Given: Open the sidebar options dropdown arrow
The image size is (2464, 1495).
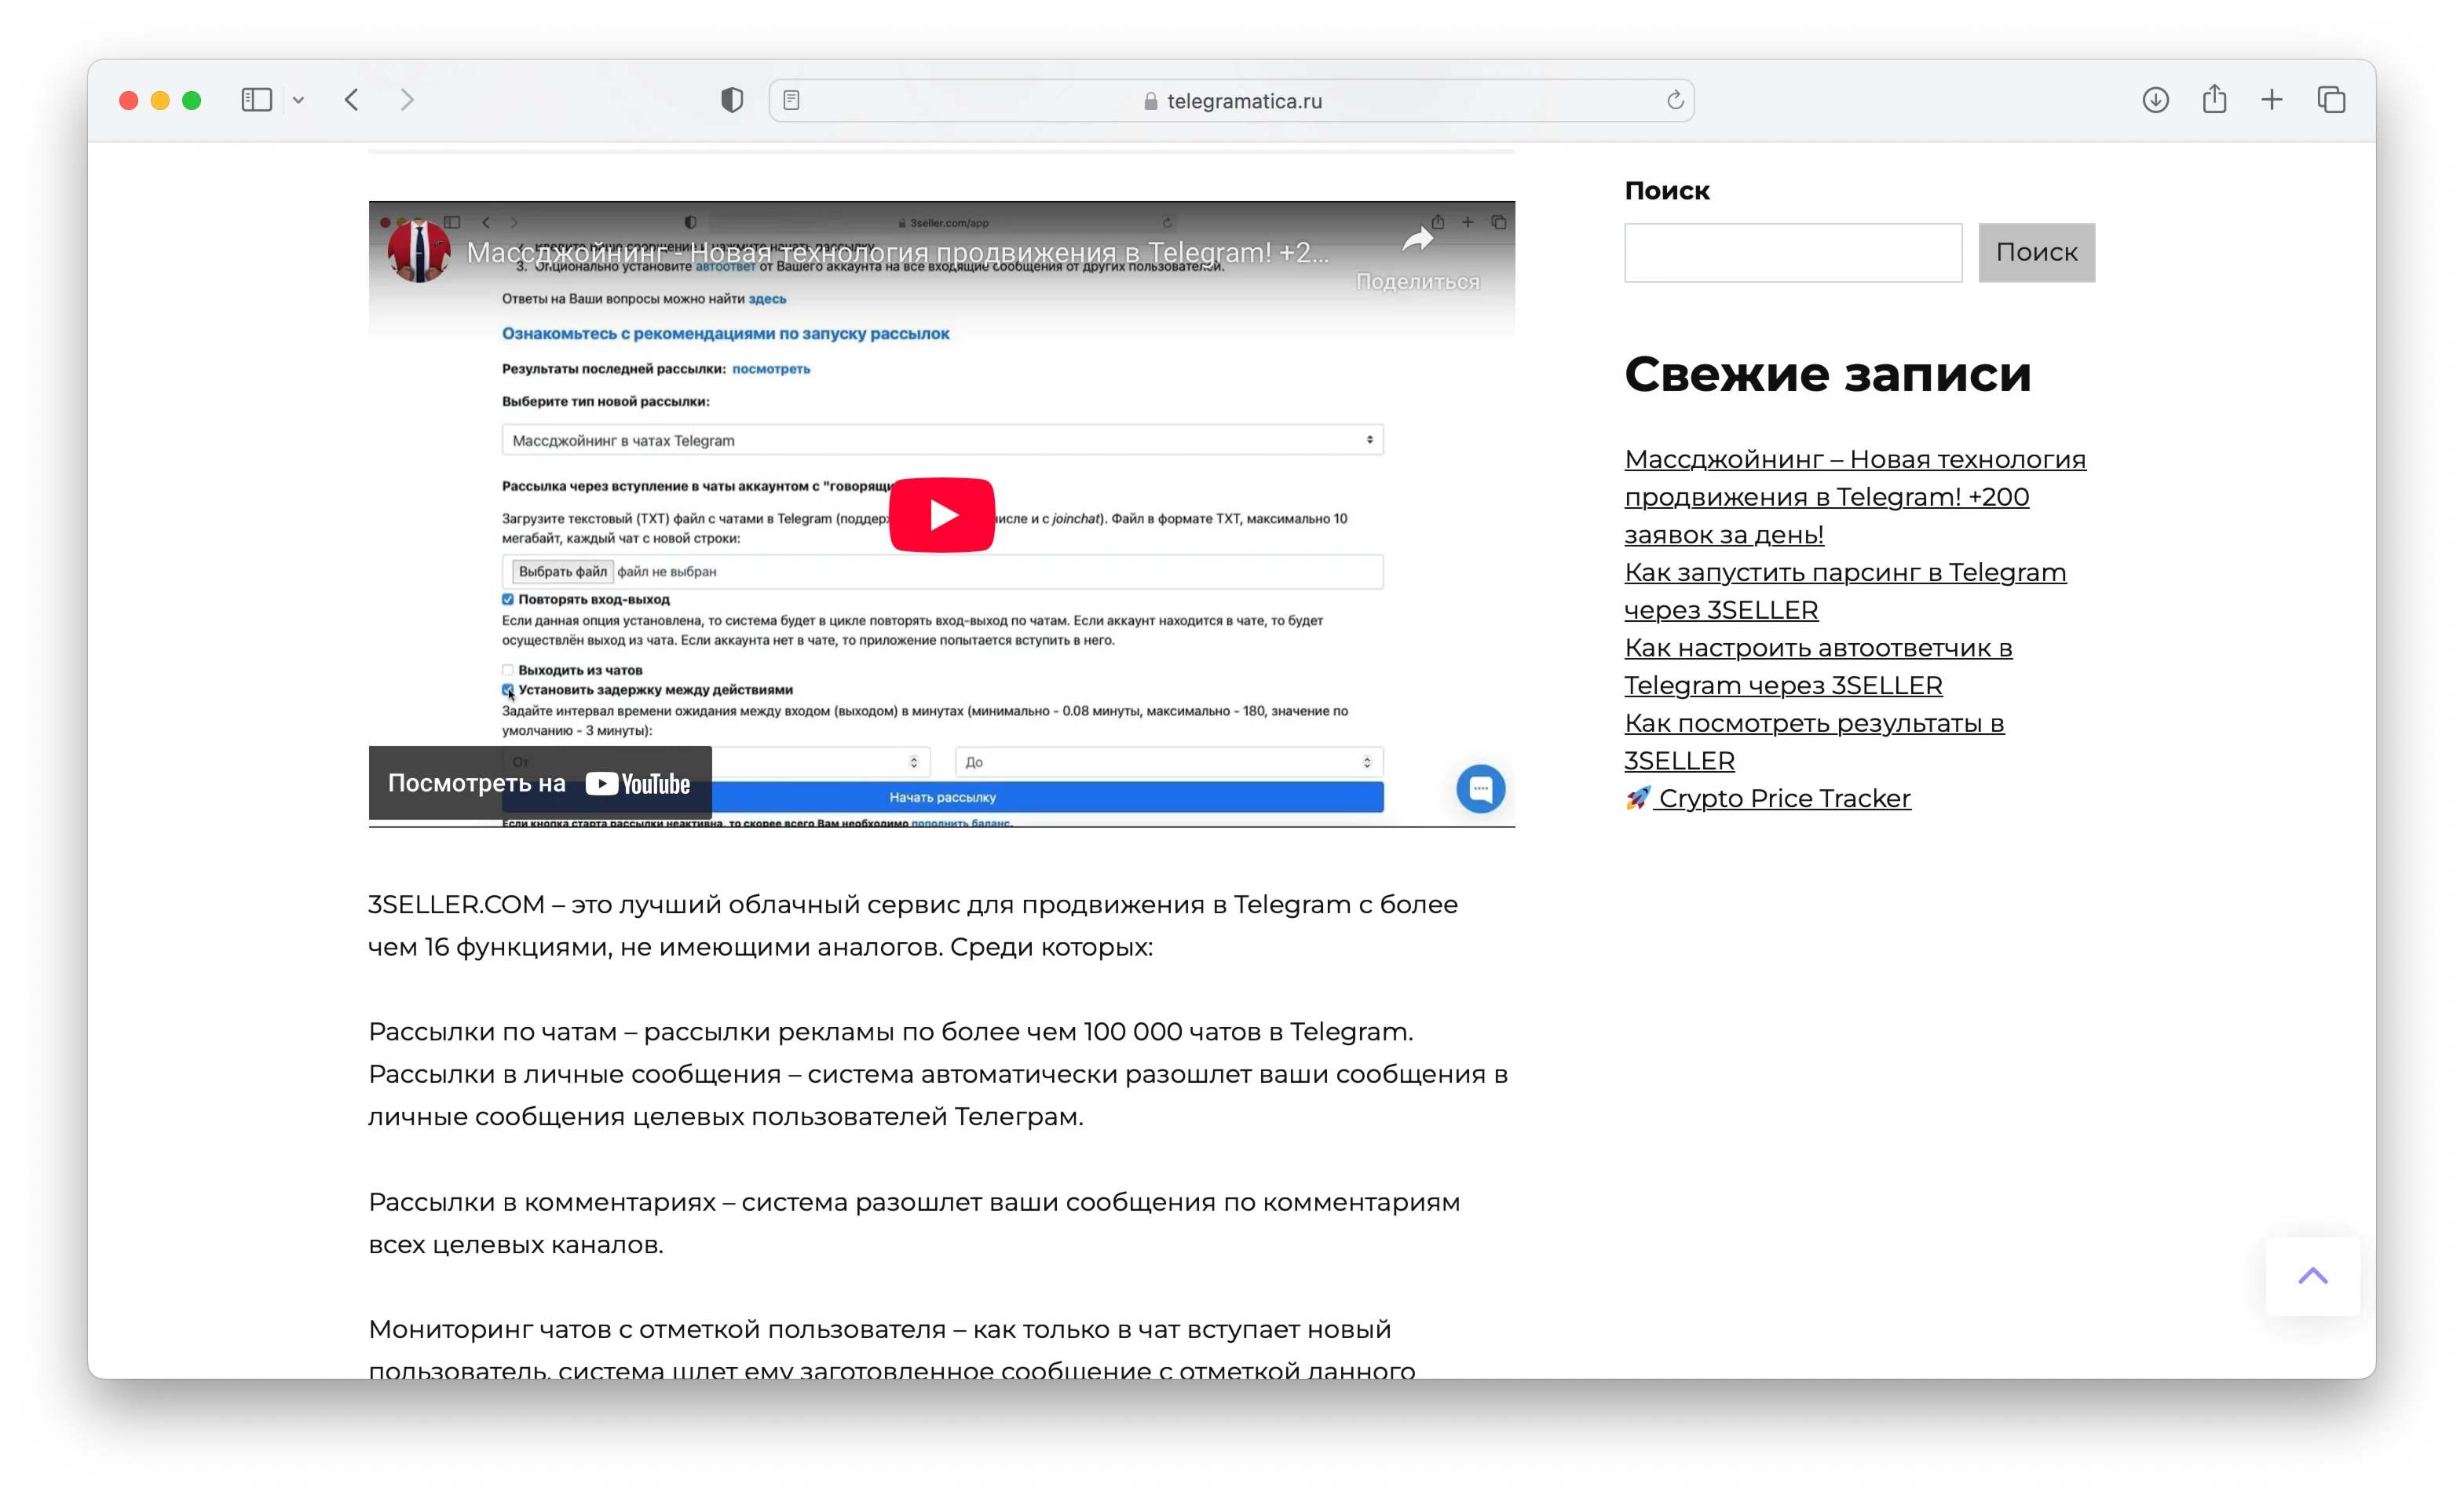Looking at the screenshot, I should (298, 100).
